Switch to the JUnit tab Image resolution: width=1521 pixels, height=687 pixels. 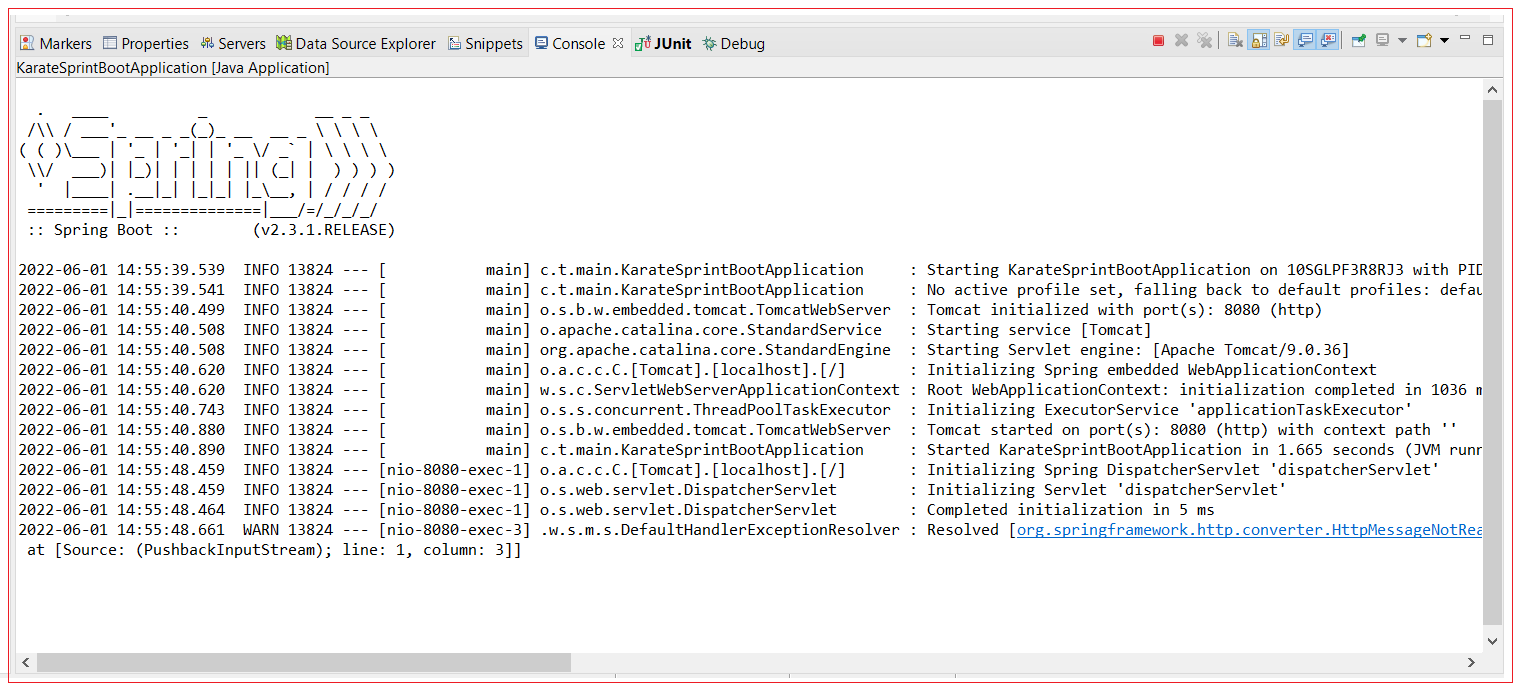click(x=663, y=43)
